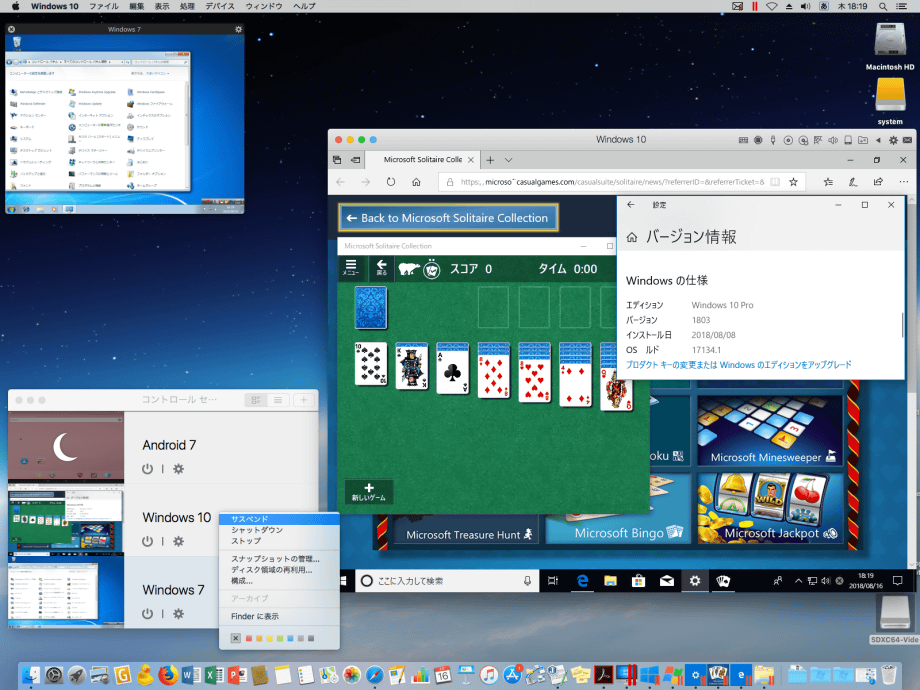Click the polar bear theme icon
The image size is (920, 690).
409,269
